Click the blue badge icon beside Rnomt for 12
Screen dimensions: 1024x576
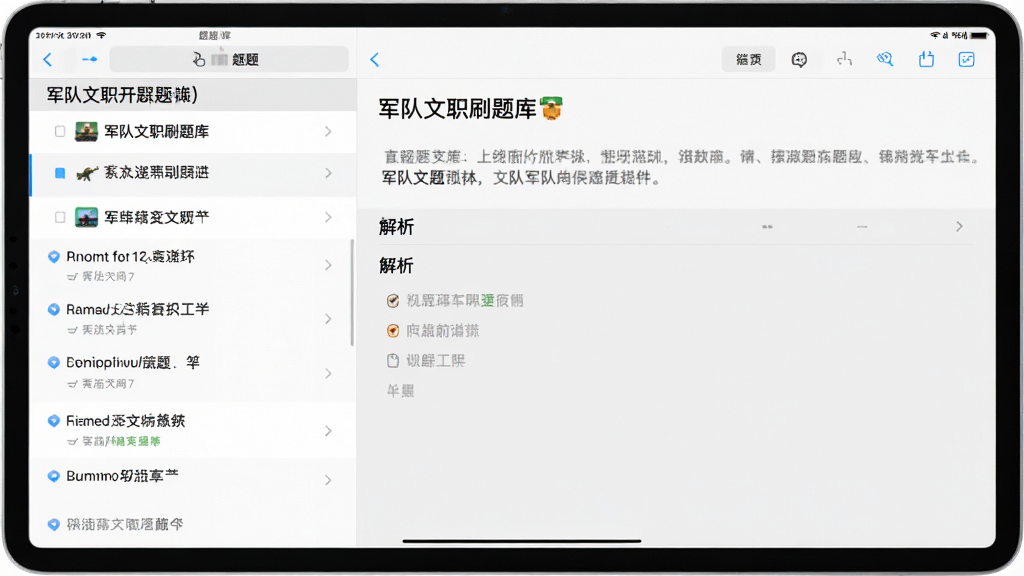click(x=54, y=257)
